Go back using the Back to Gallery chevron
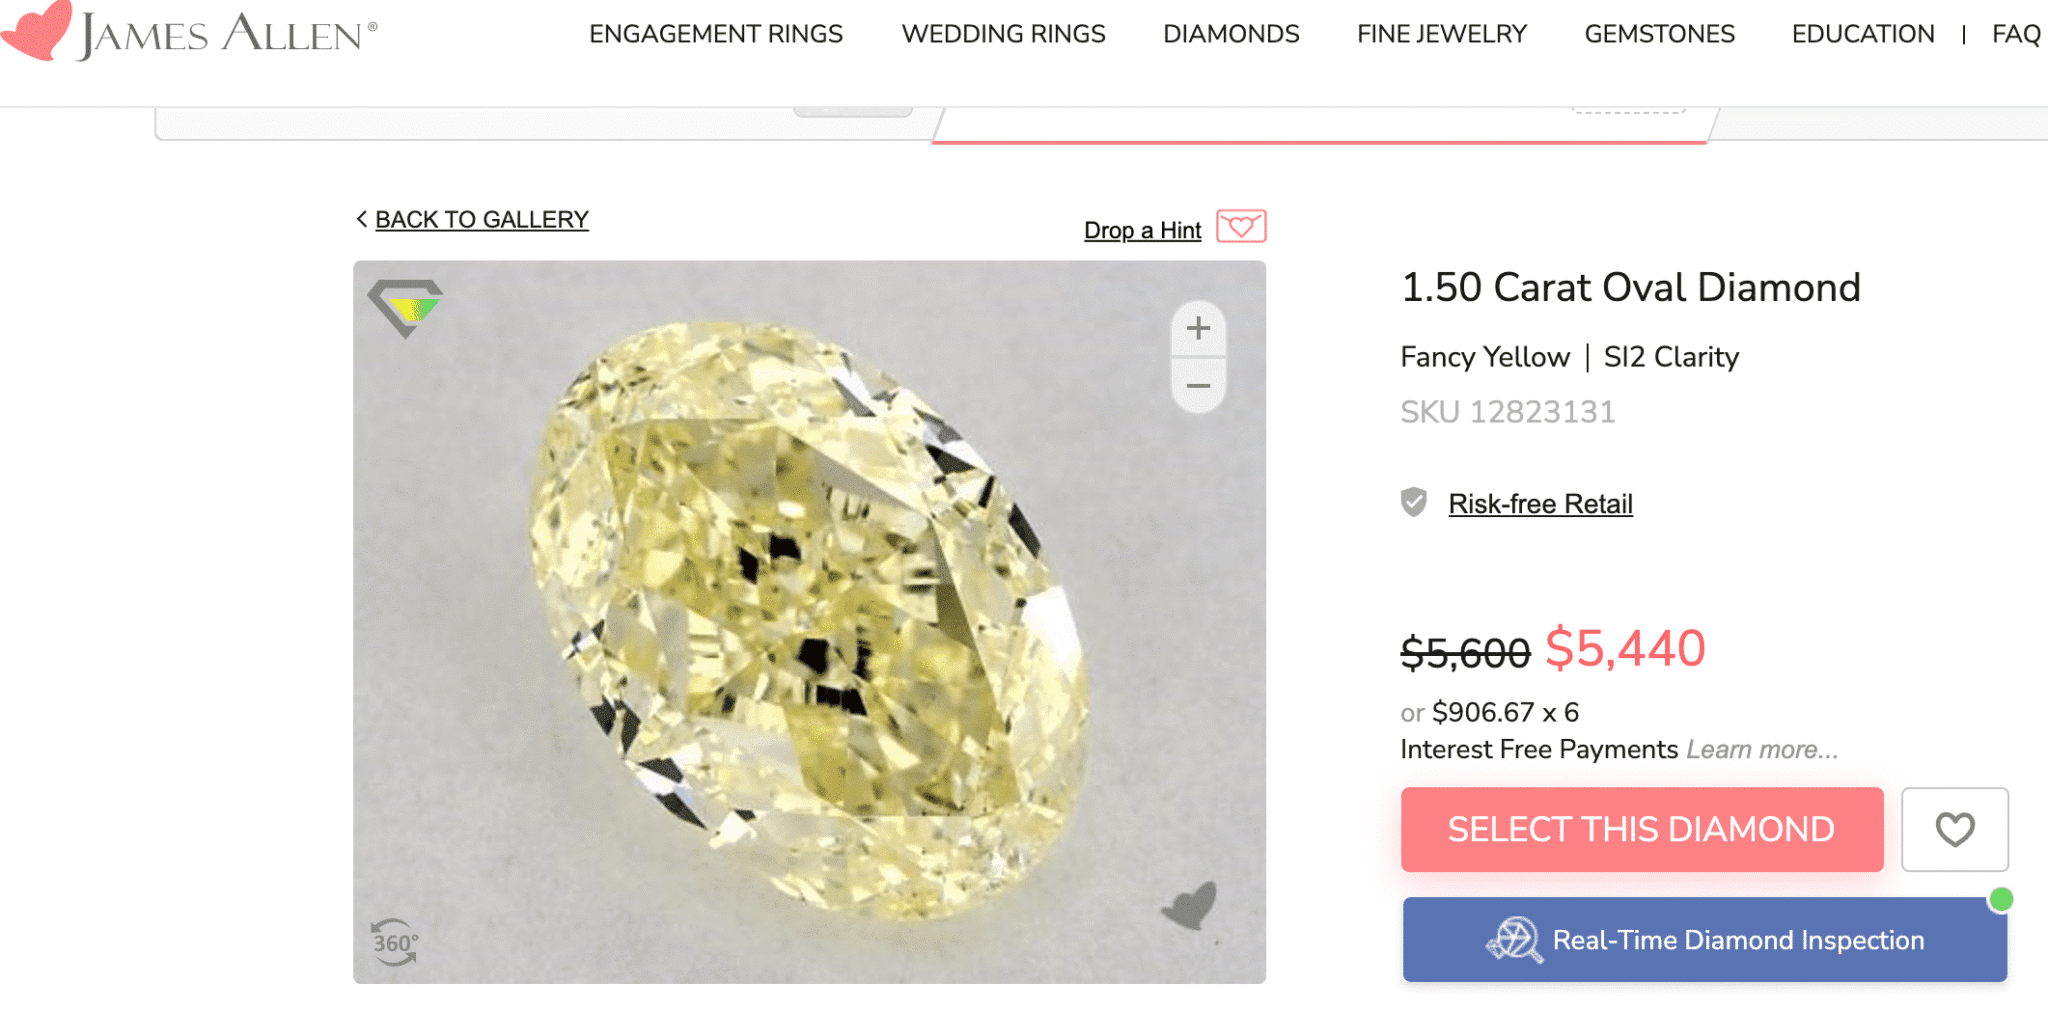 362,219
